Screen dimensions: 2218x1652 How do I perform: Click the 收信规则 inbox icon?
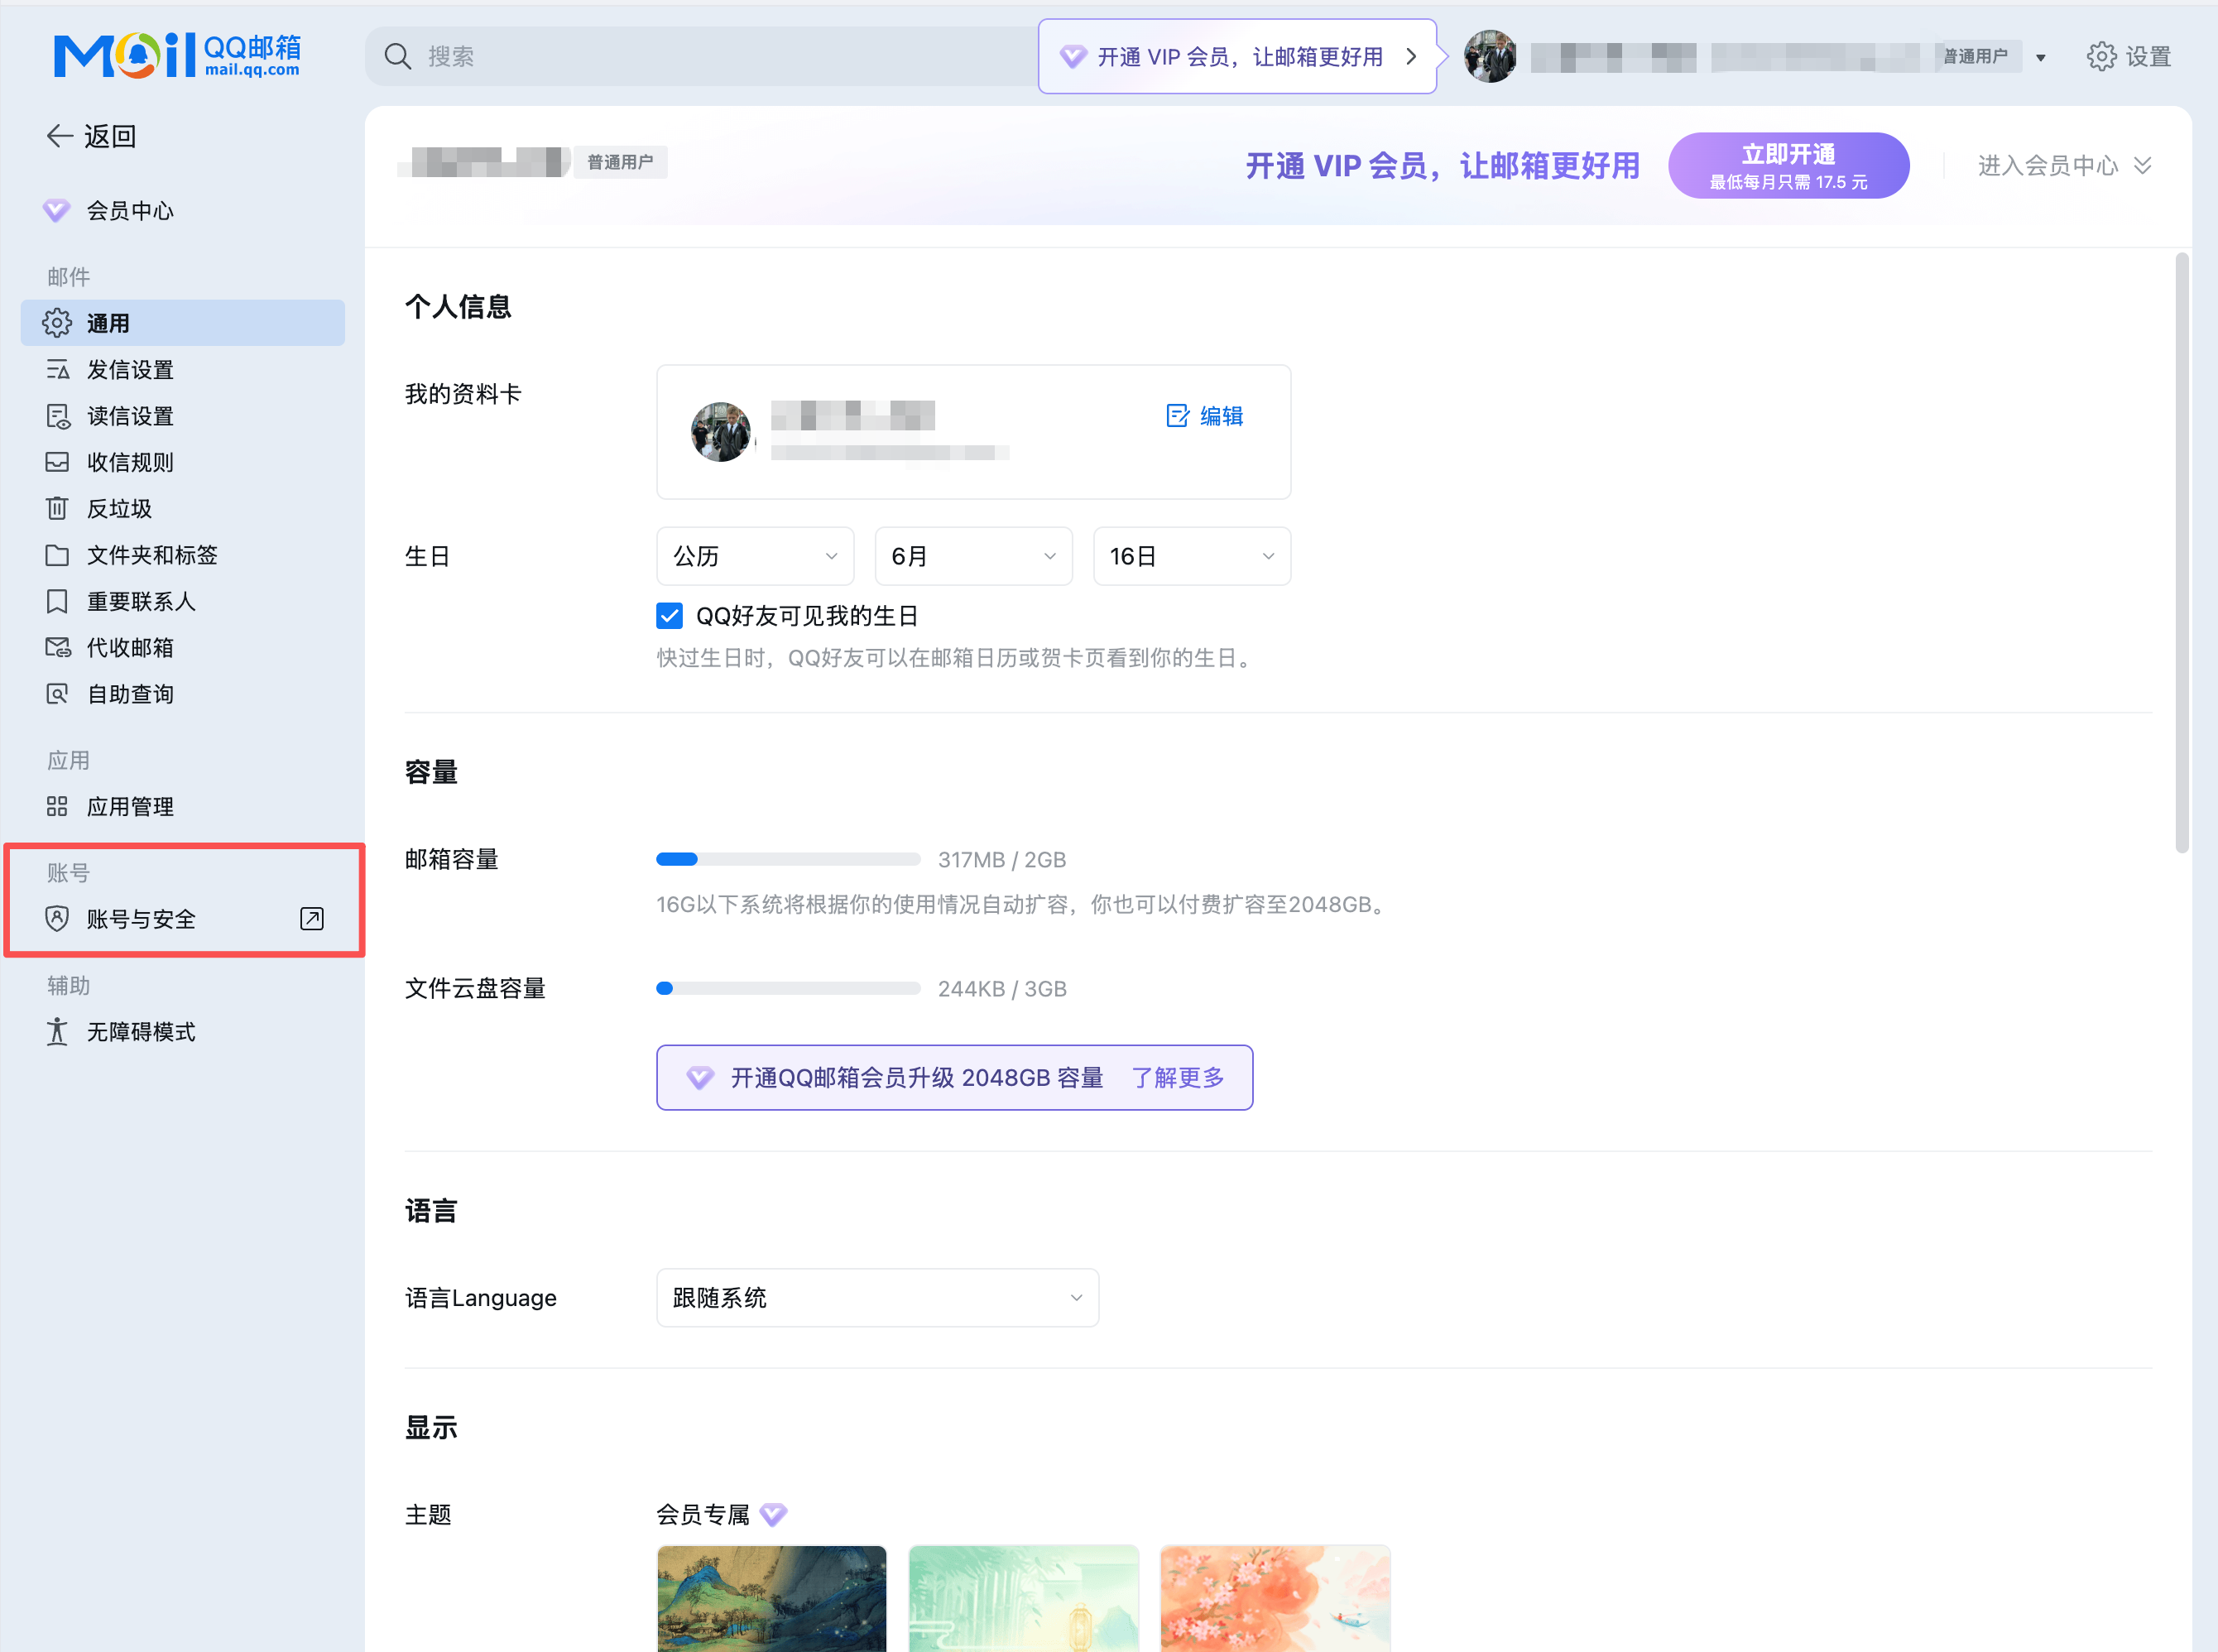tap(57, 462)
